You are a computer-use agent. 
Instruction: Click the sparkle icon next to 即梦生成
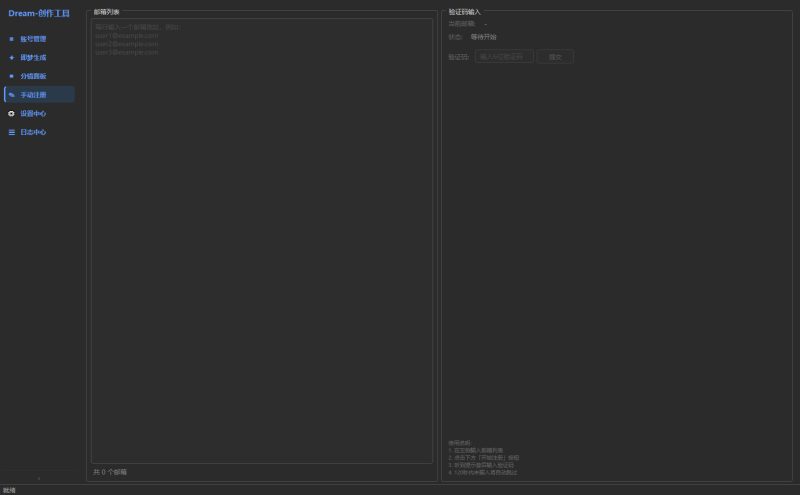[11, 58]
